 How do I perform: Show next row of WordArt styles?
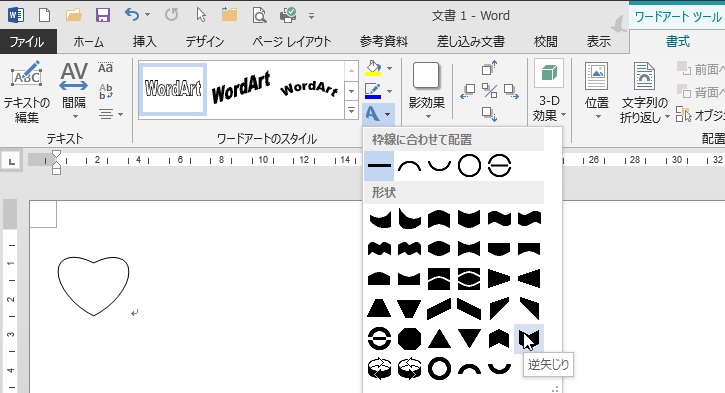(x=351, y=91)
